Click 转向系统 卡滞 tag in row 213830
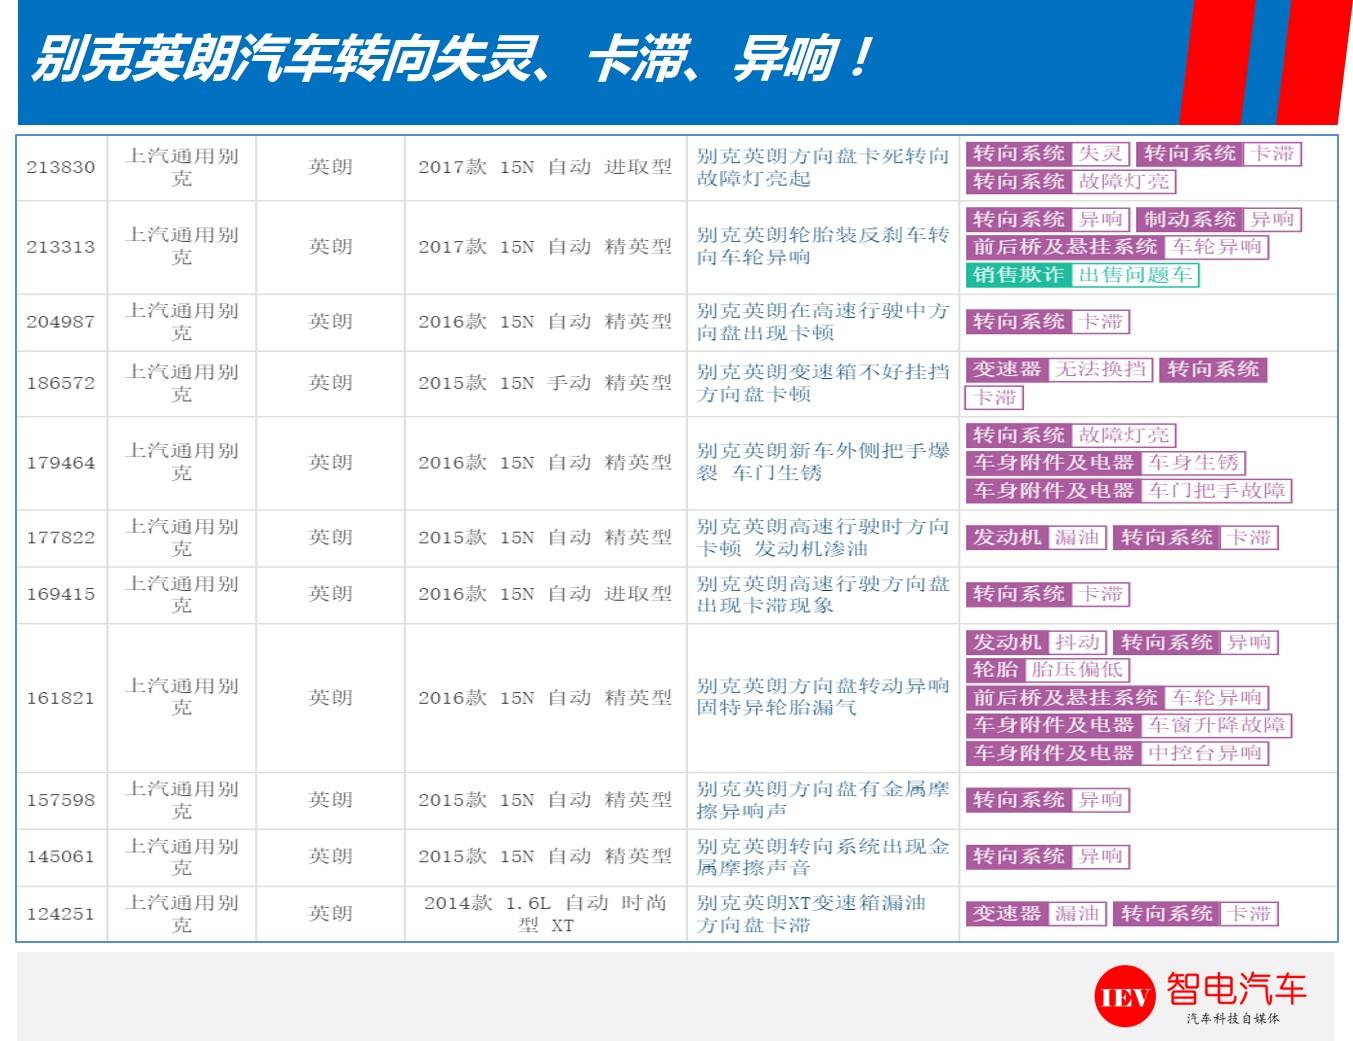The width and height of the screenshot is (1353, 1041). [1220, 154]
